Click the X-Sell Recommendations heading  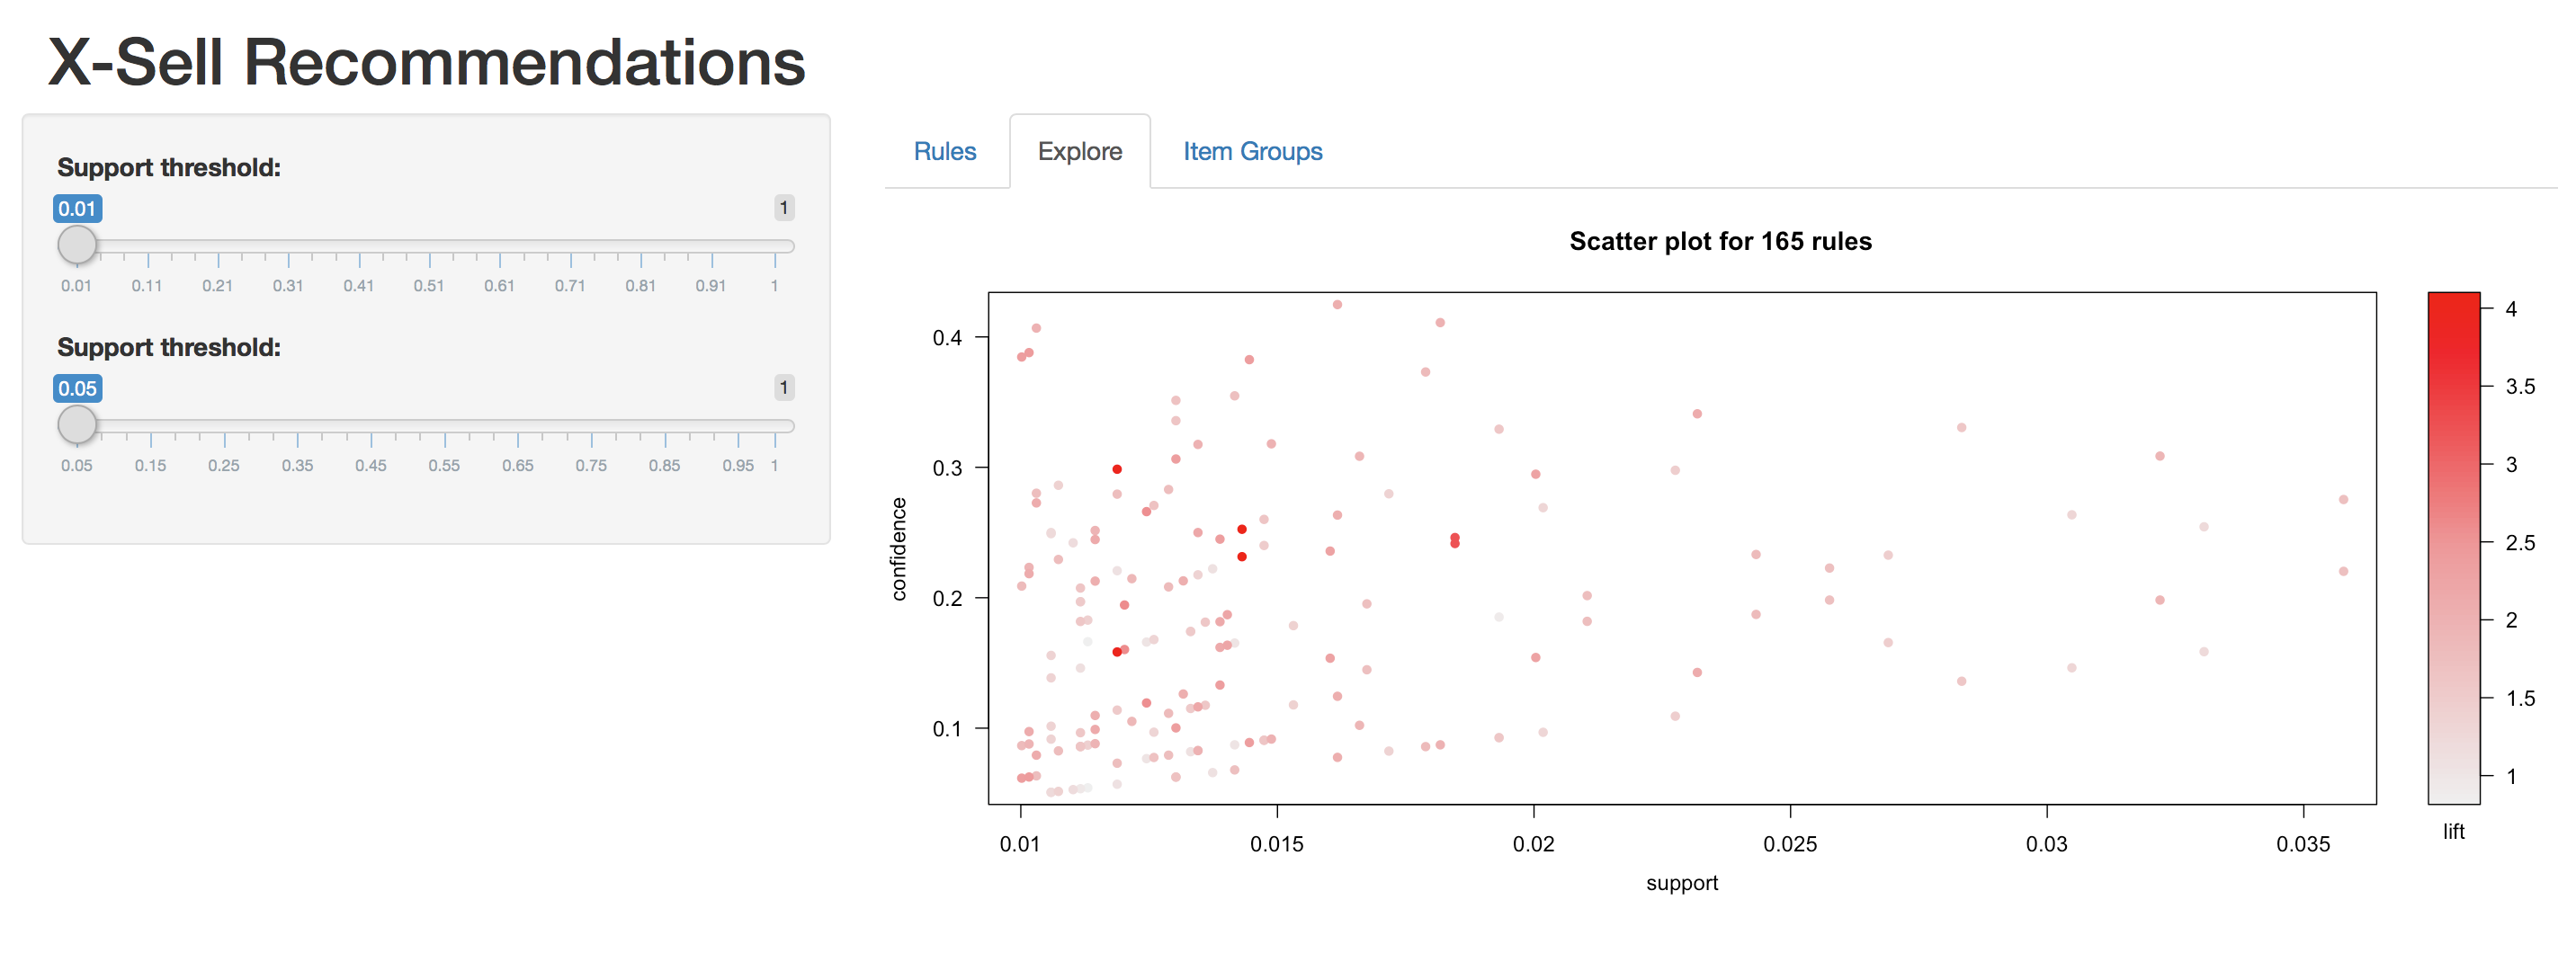click(x=427, y=62)
